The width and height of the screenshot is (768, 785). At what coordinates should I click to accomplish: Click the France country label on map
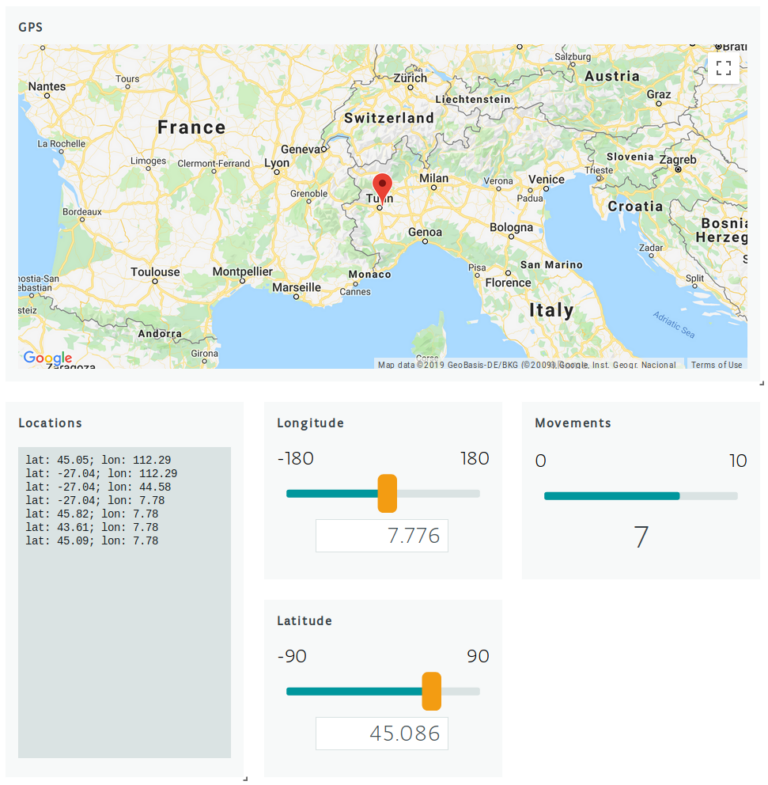point(191,127)
